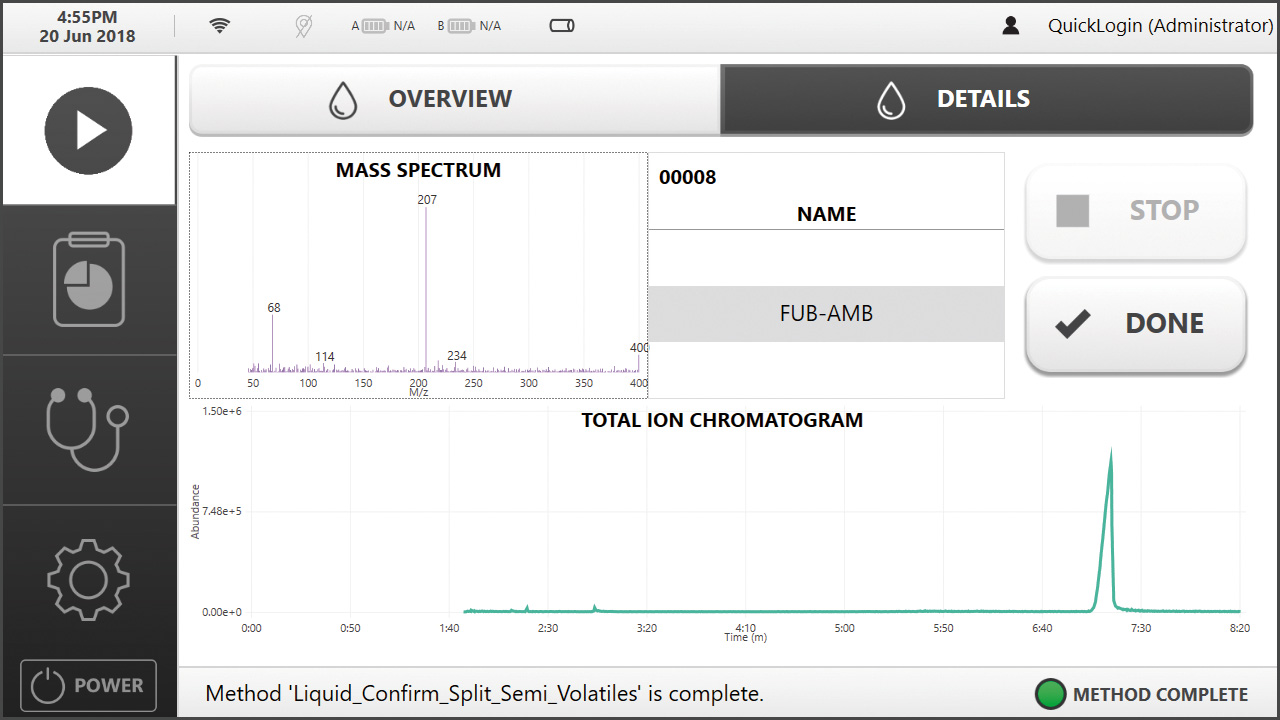
Task: Click the DONE button
Action: click(1136, 324)
